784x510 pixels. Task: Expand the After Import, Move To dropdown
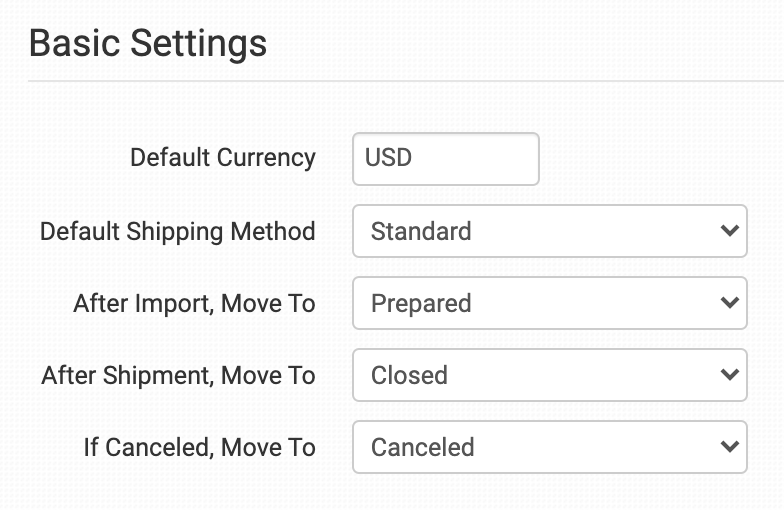click(x=549, y=303)
